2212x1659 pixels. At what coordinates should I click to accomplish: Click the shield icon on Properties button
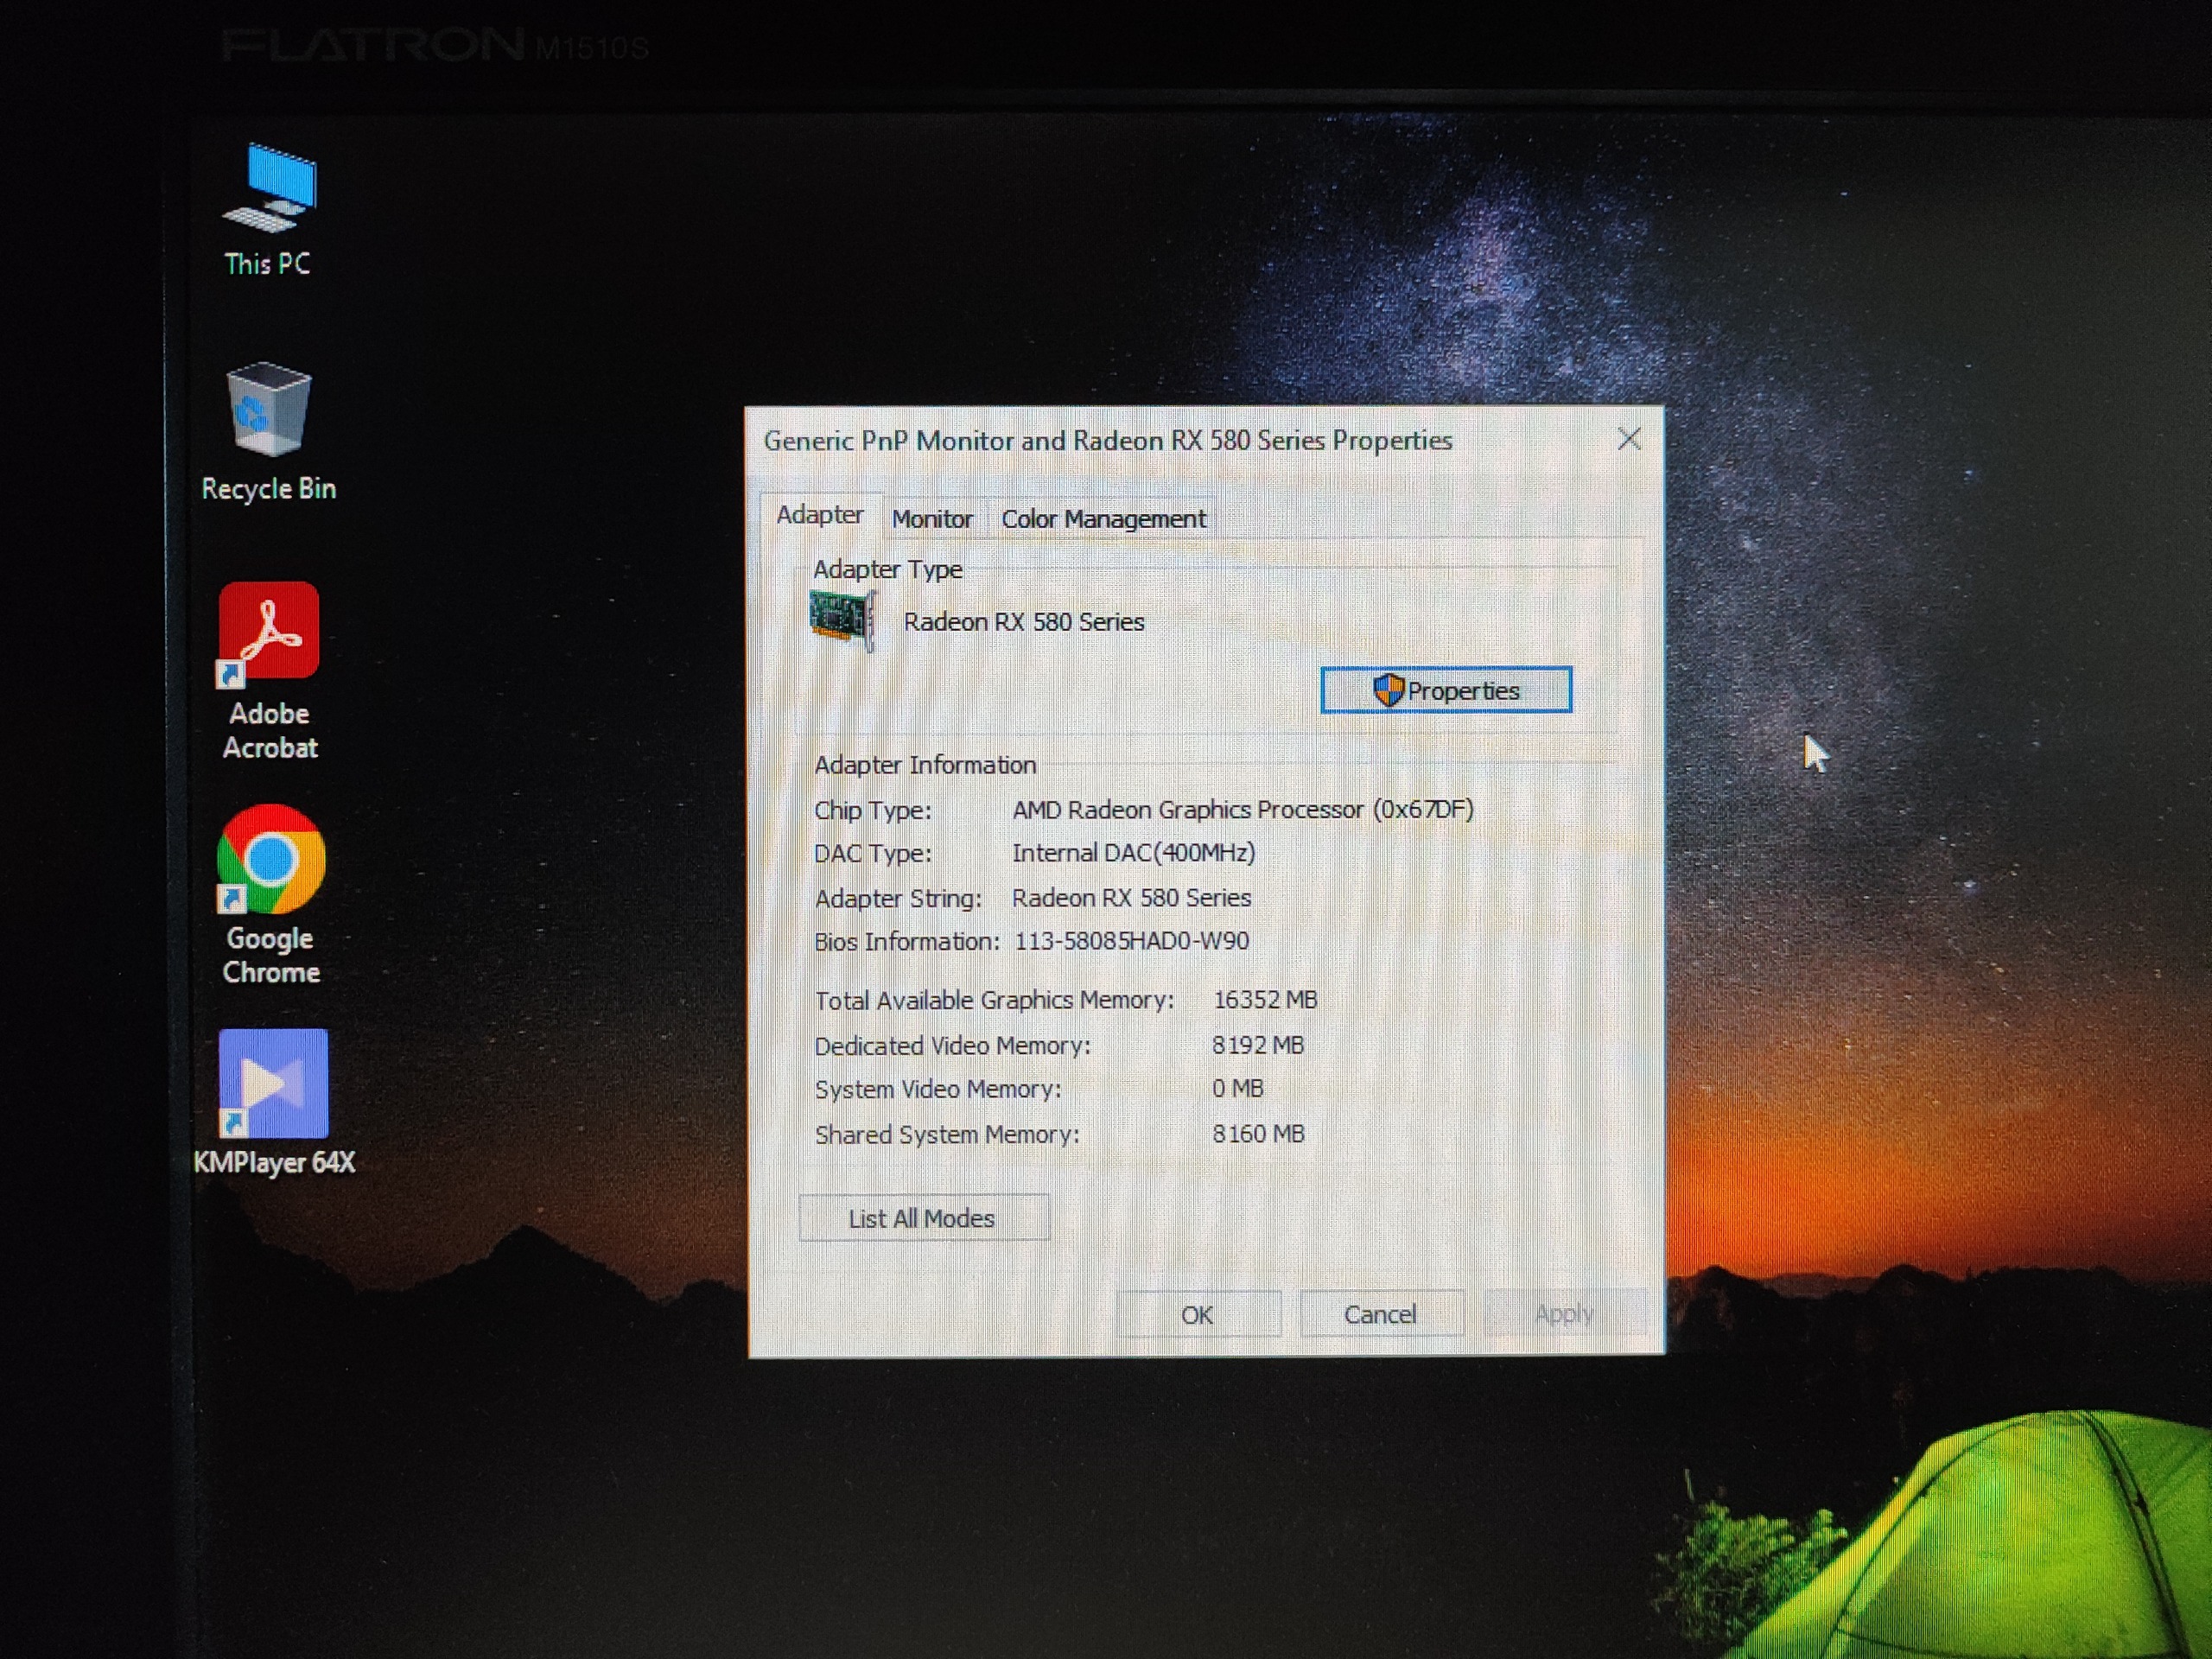pos(1388,690)
